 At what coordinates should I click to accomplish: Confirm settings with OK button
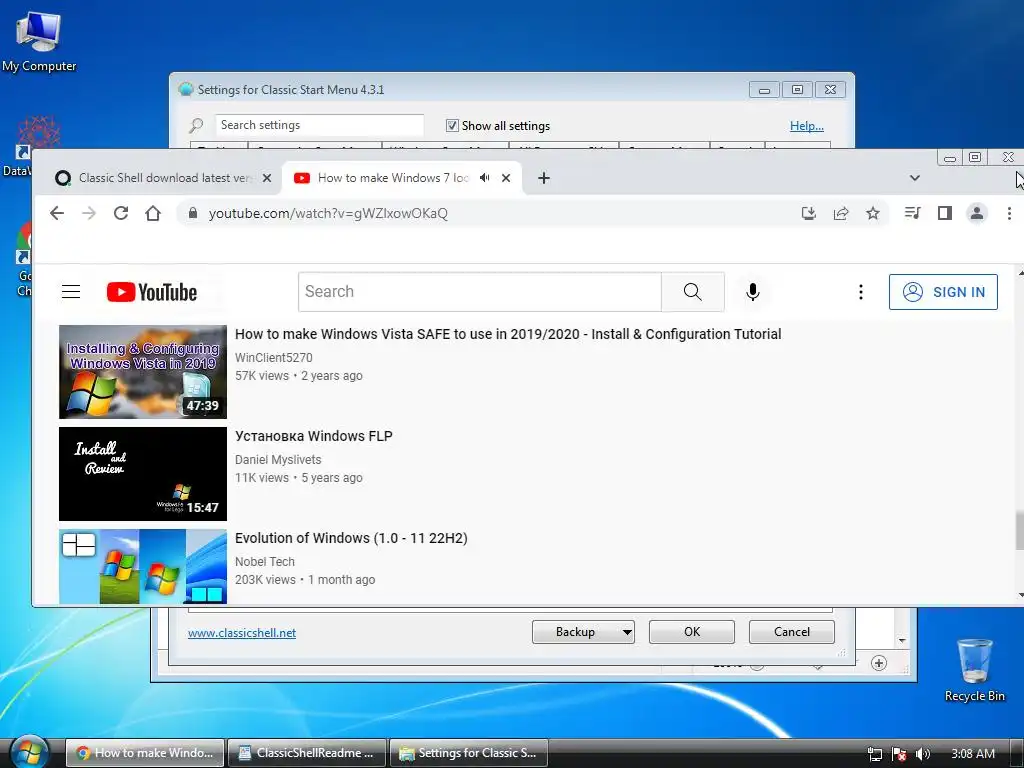point(692,632)
